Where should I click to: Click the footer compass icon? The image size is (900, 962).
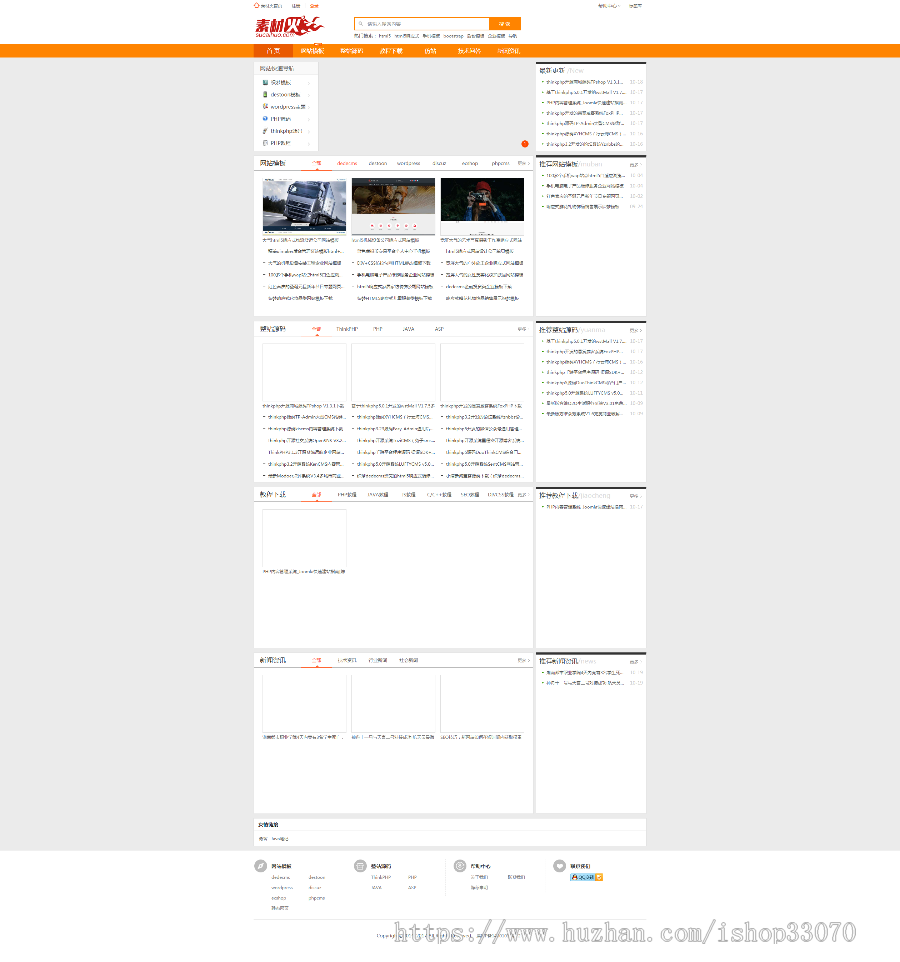click(x=261, y=866)
